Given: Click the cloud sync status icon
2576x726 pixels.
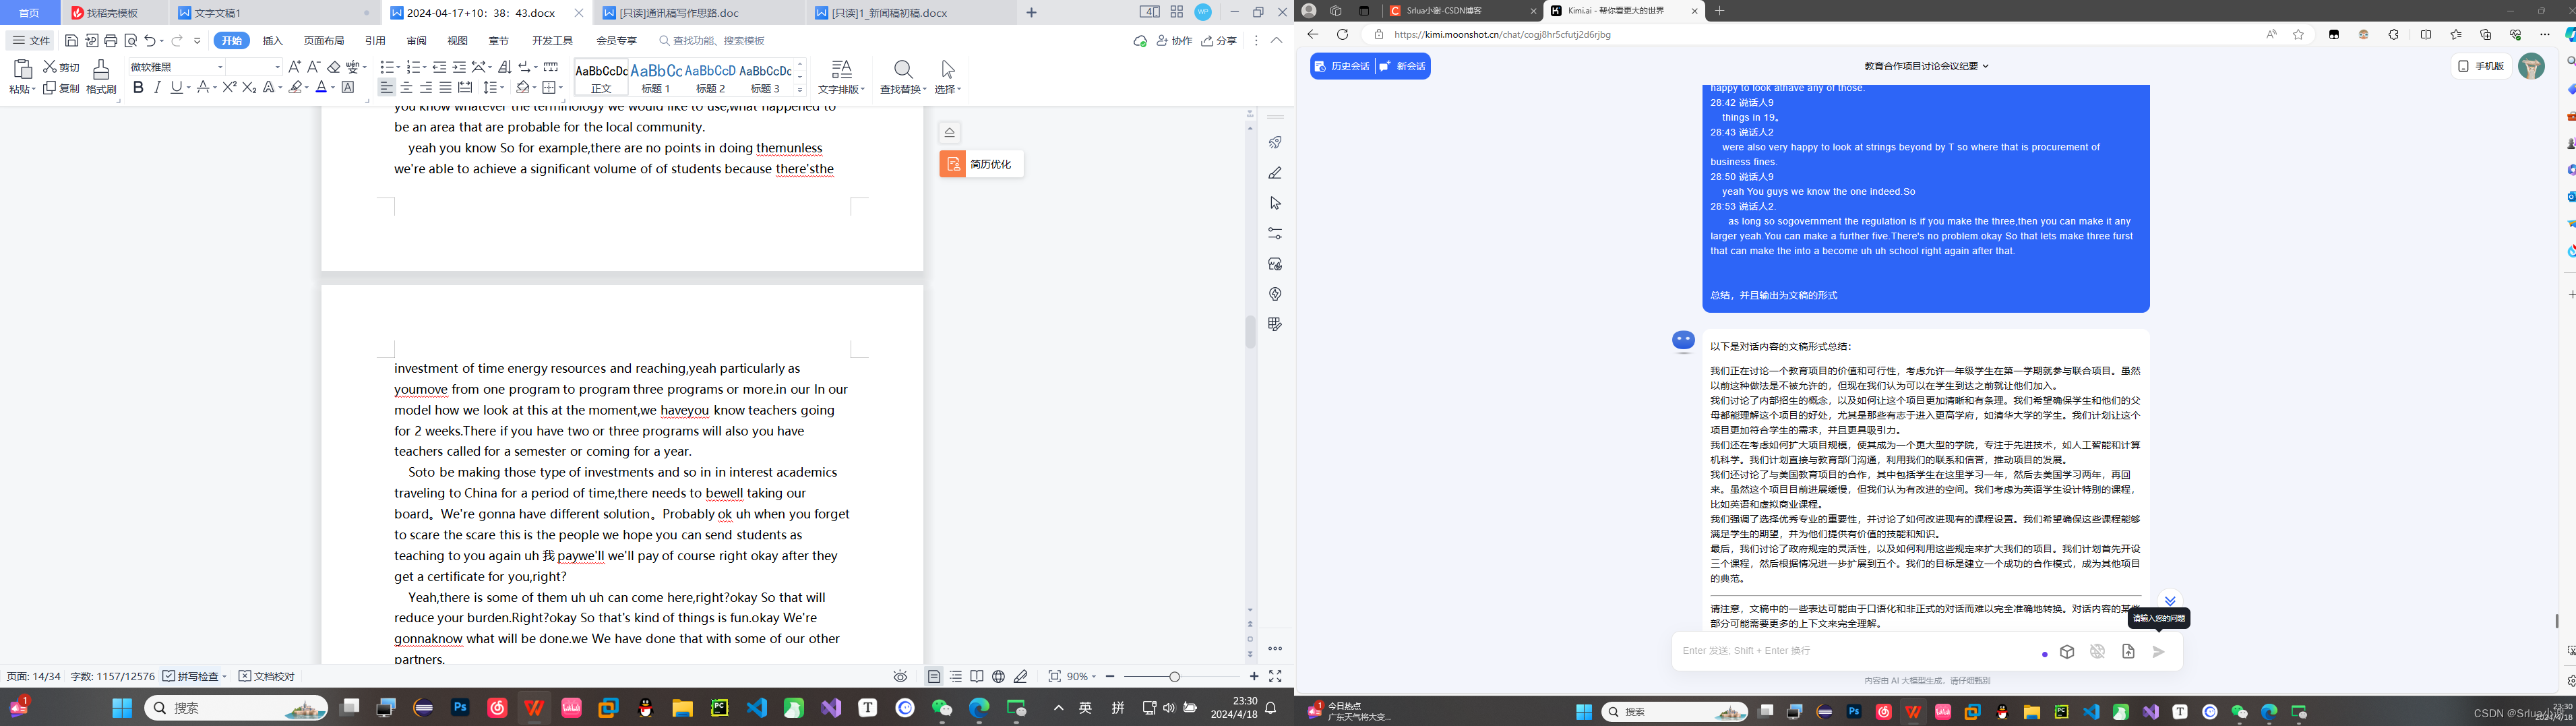Looking at the screenshot, I should pyautogui.click(x=1140, y=41).
